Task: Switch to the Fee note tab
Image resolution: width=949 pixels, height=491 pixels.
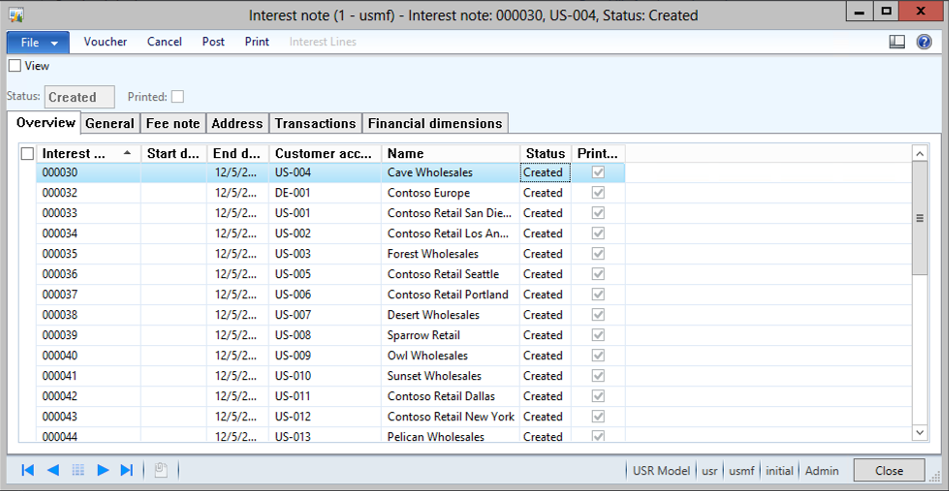Action: (x=173, y=123)
